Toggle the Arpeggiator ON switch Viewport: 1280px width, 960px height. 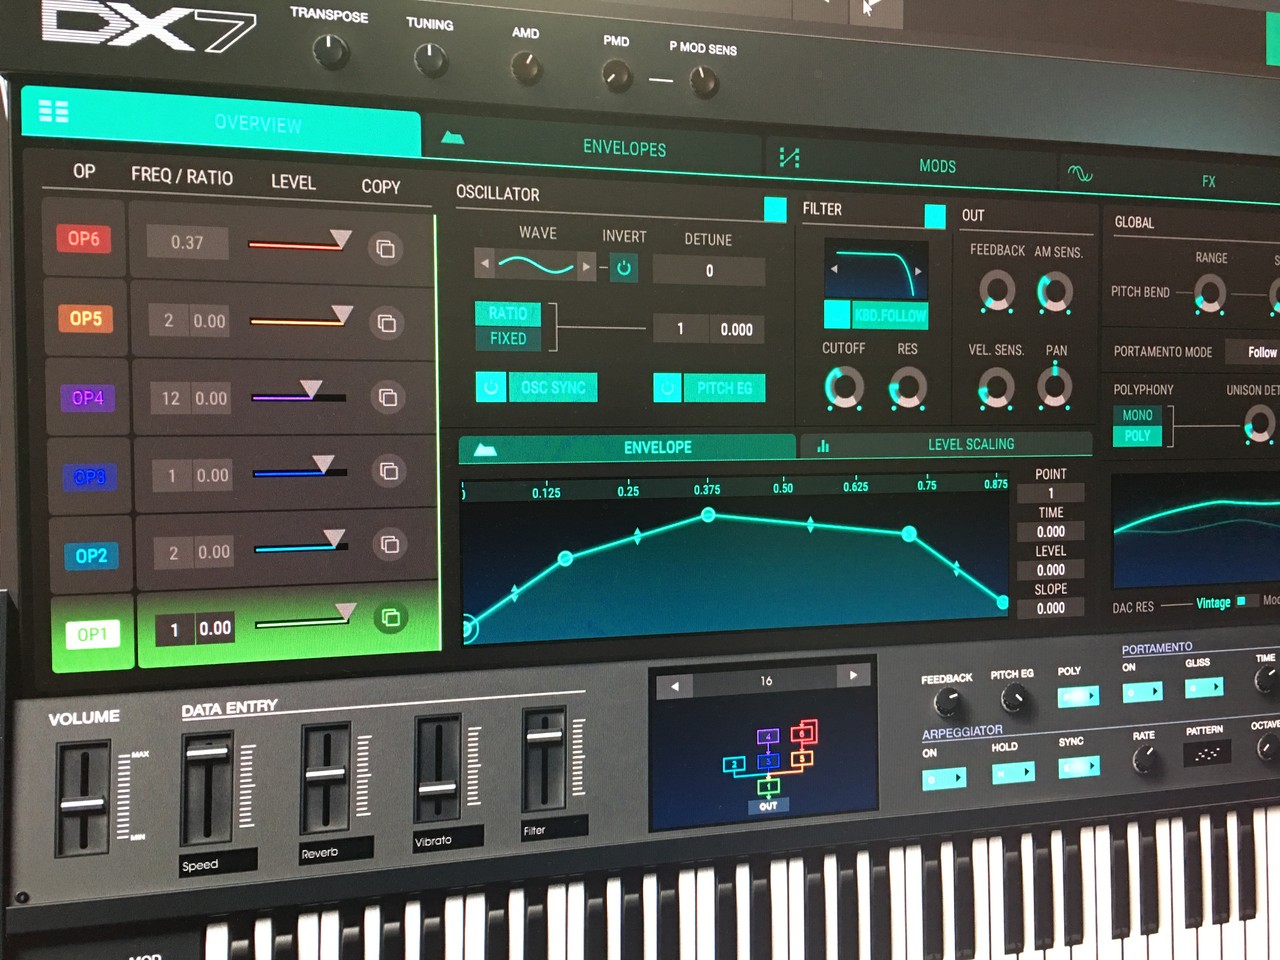click(x=944, y=777)
